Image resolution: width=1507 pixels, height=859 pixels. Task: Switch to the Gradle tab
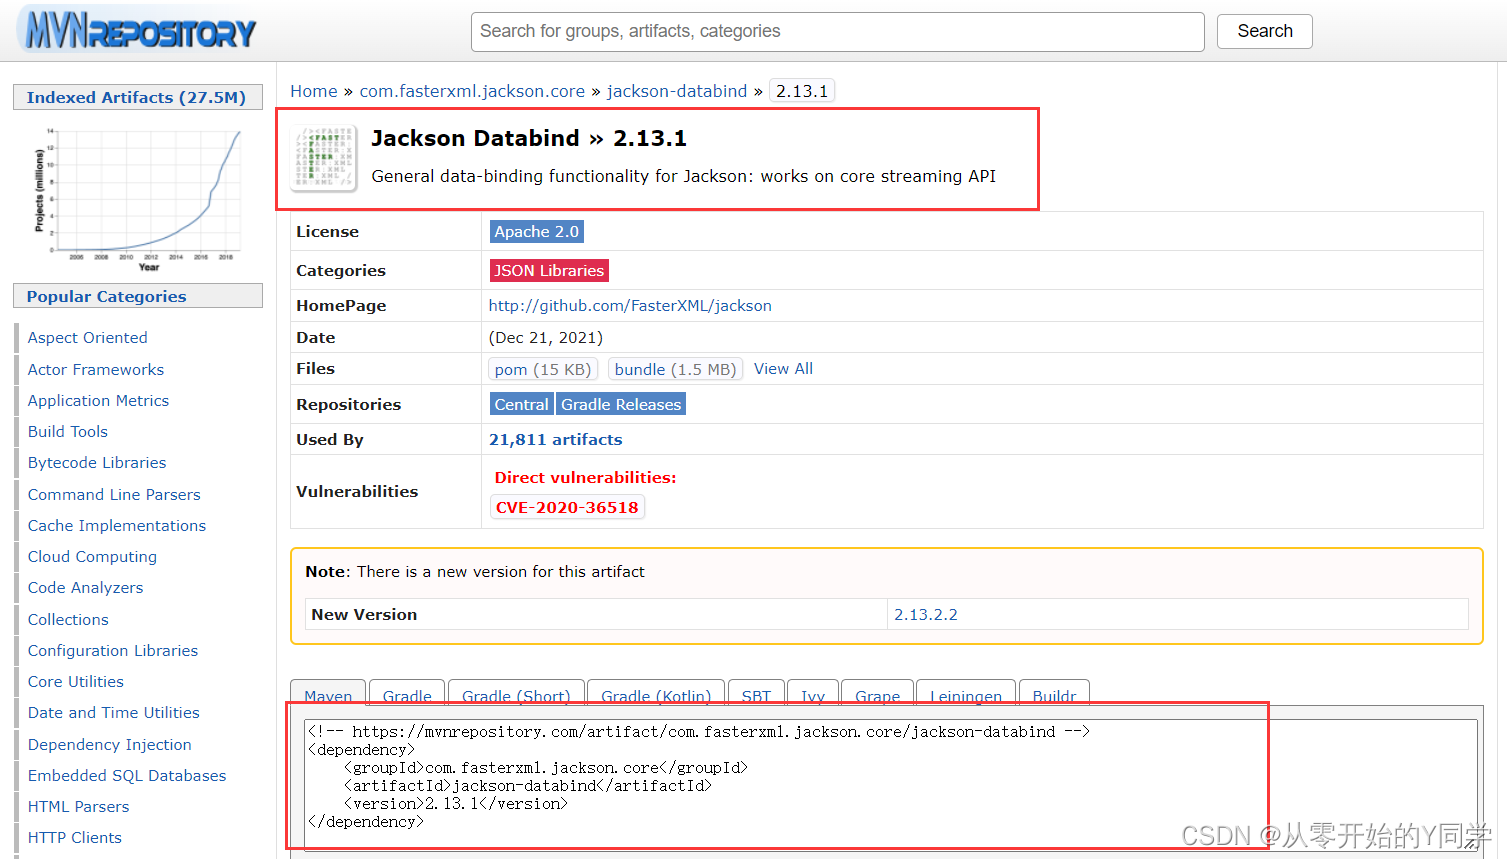[x=407, y=693]
